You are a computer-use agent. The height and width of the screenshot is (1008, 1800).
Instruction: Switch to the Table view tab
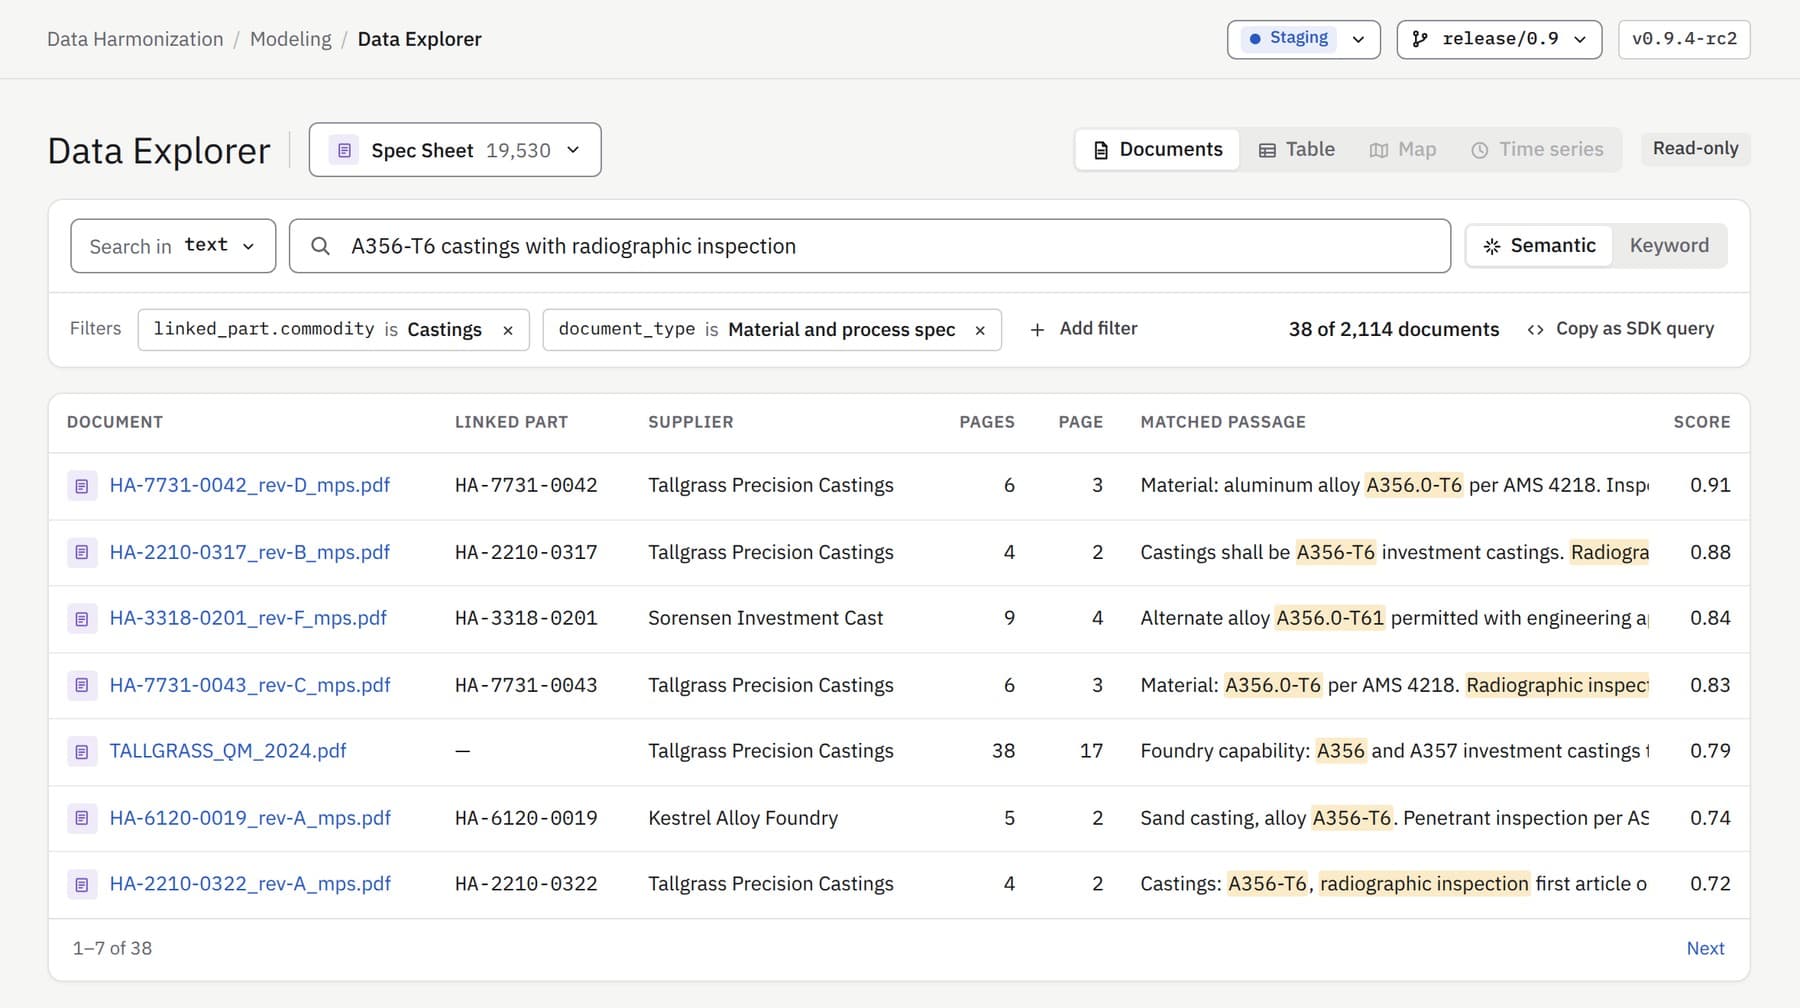[x=1297, y=150]
